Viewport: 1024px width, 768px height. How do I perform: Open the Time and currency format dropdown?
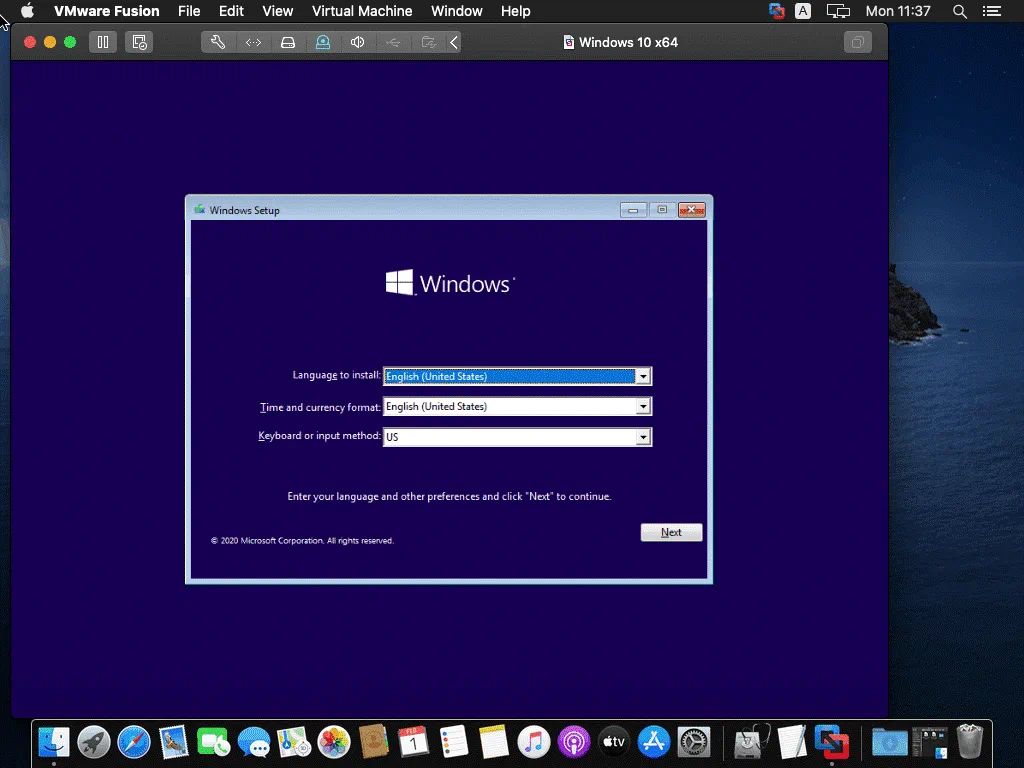(x=643, y=407)
